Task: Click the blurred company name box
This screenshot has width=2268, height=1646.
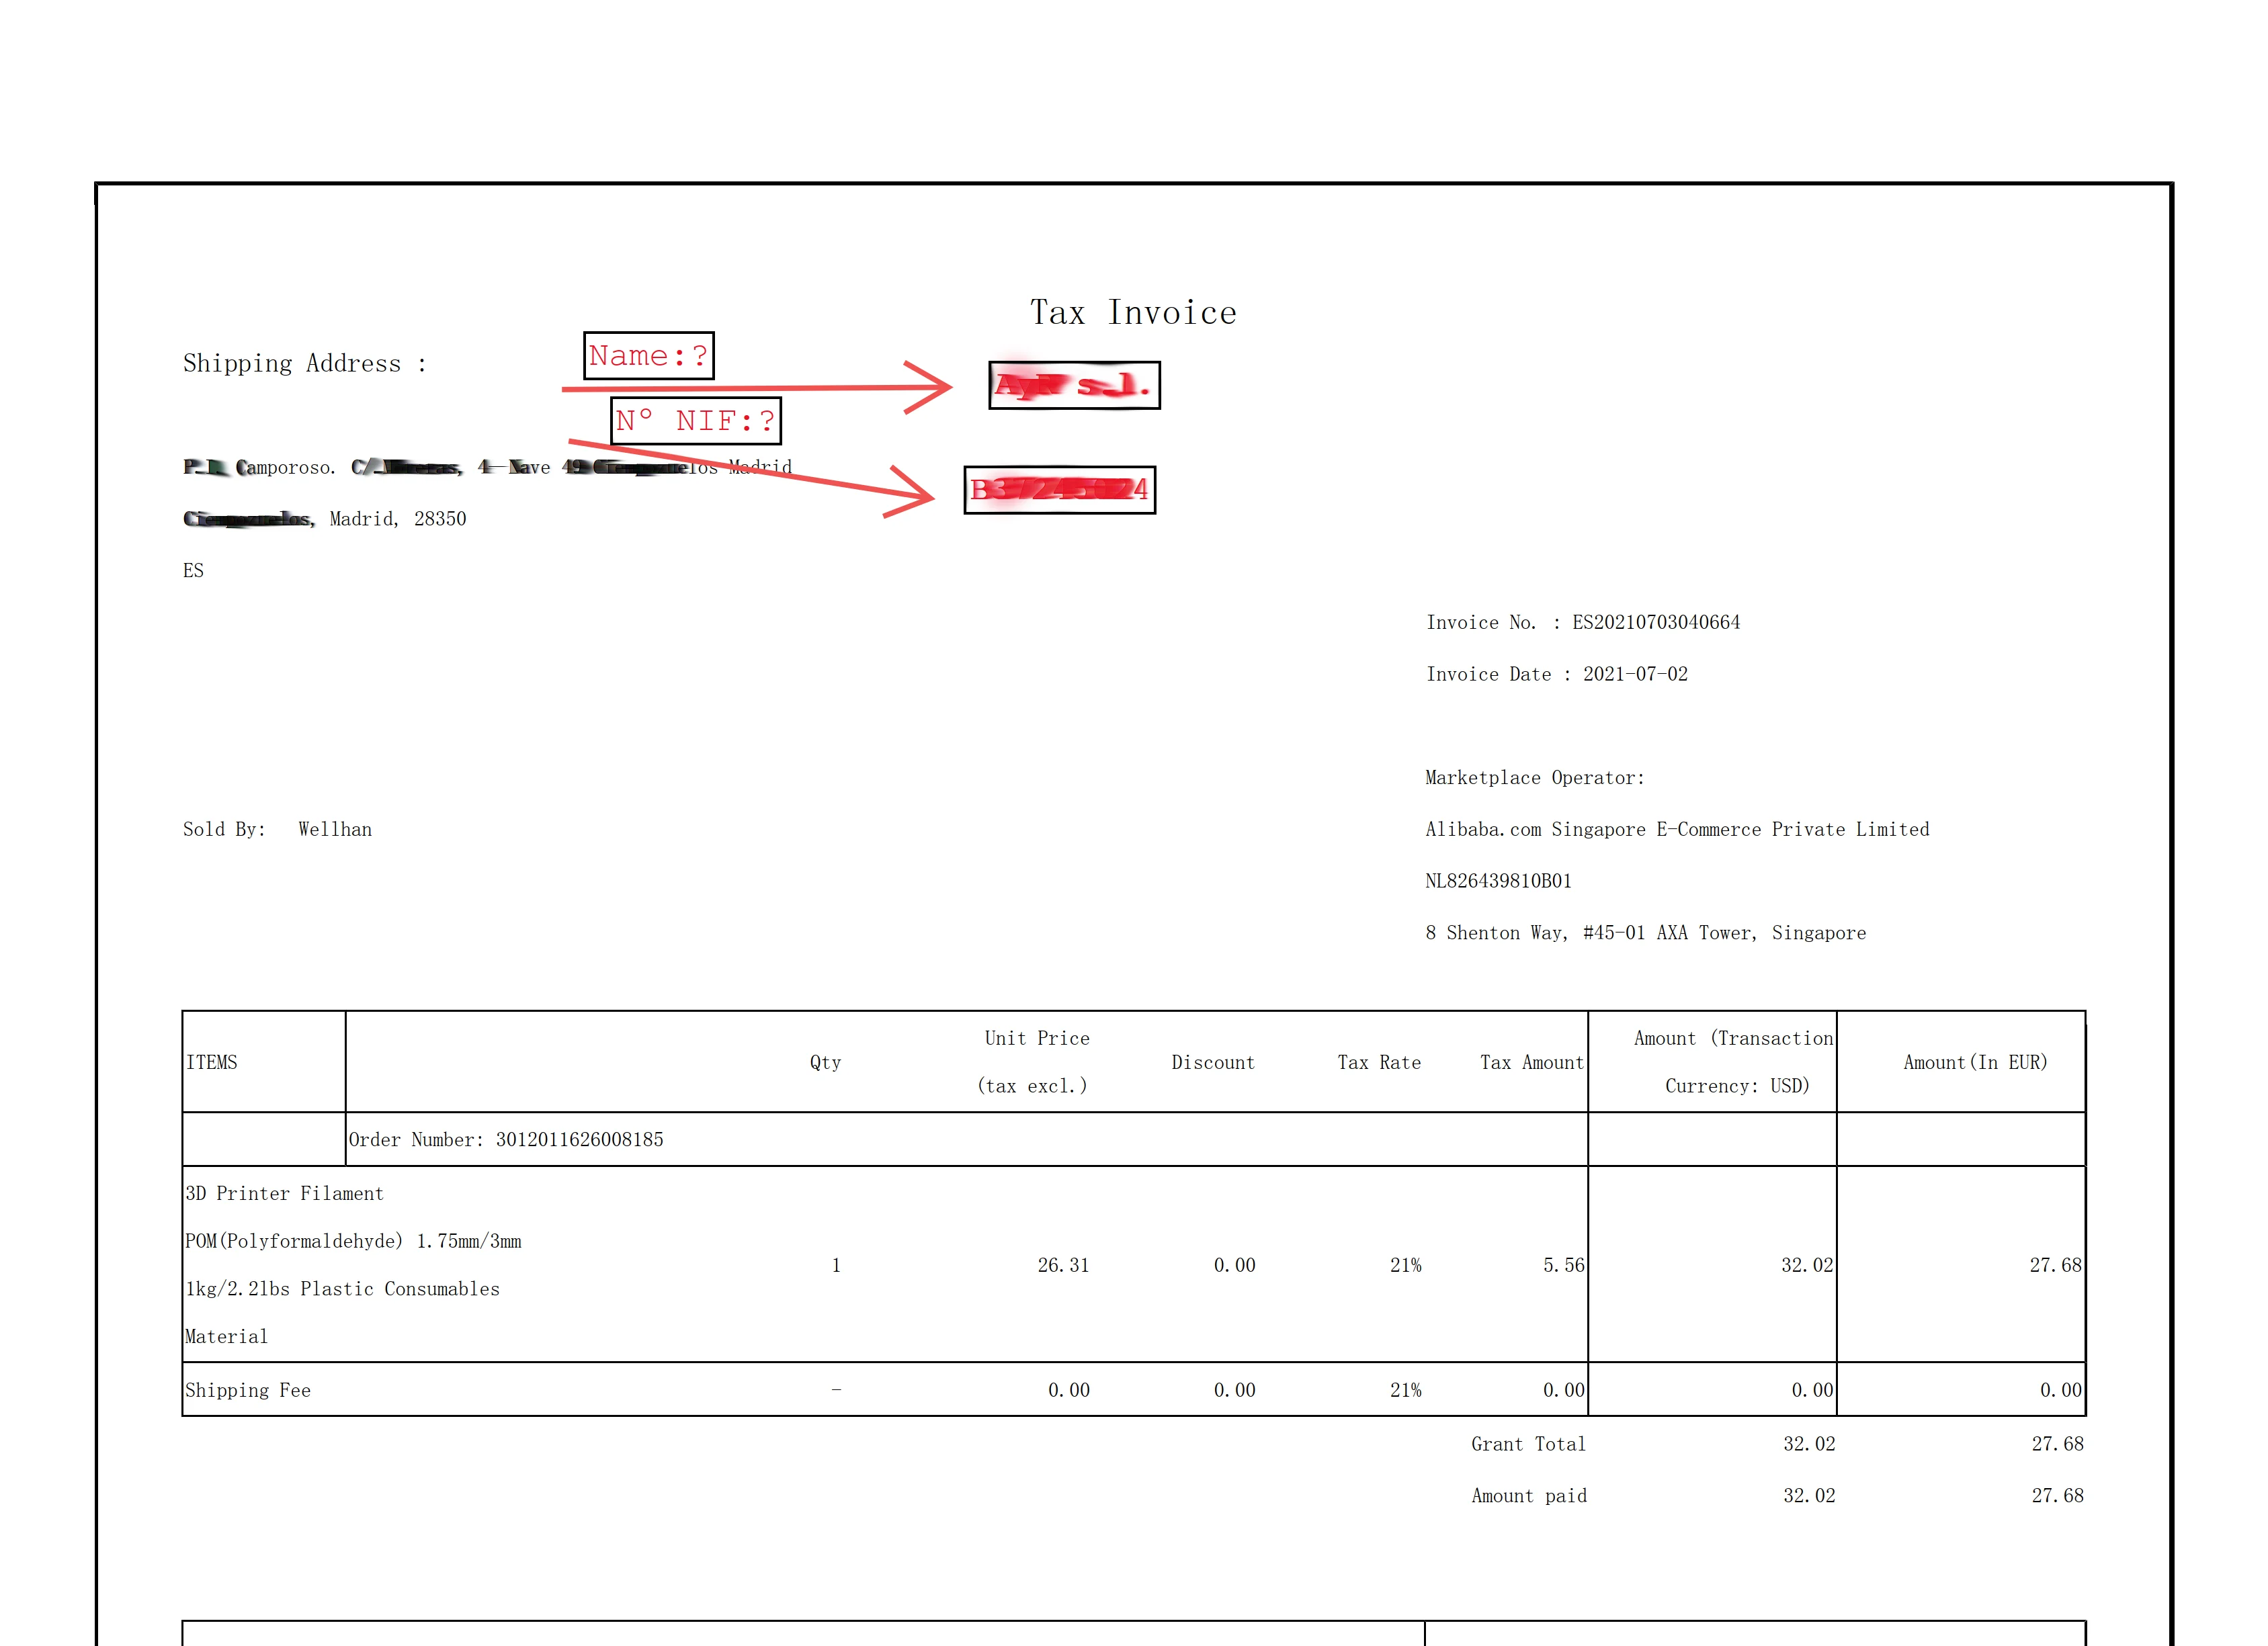Action: point(1074,385)
